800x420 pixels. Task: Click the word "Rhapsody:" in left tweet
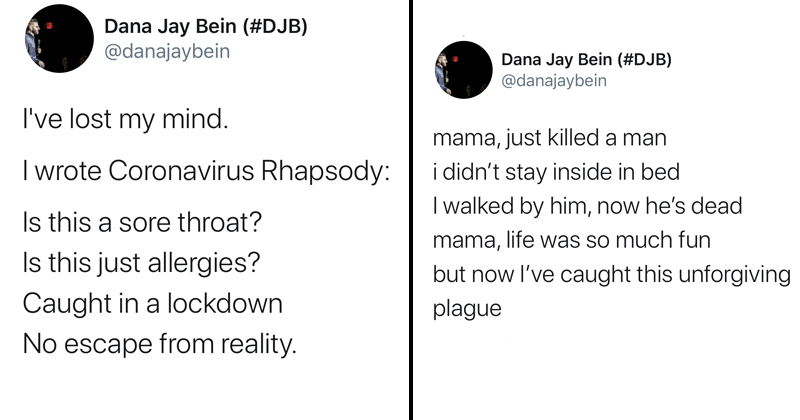point(326,171)
